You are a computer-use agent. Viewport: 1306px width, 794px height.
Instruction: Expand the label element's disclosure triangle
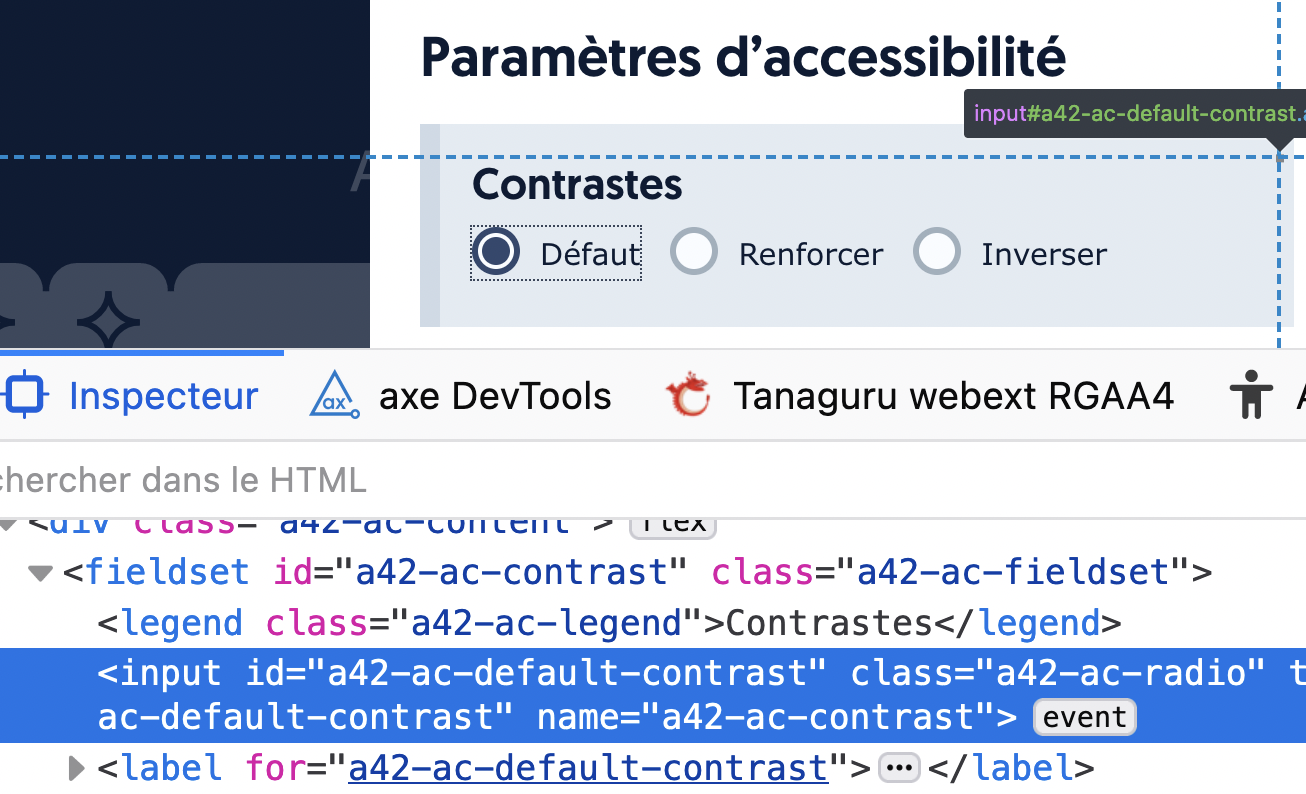pos(76,768)
